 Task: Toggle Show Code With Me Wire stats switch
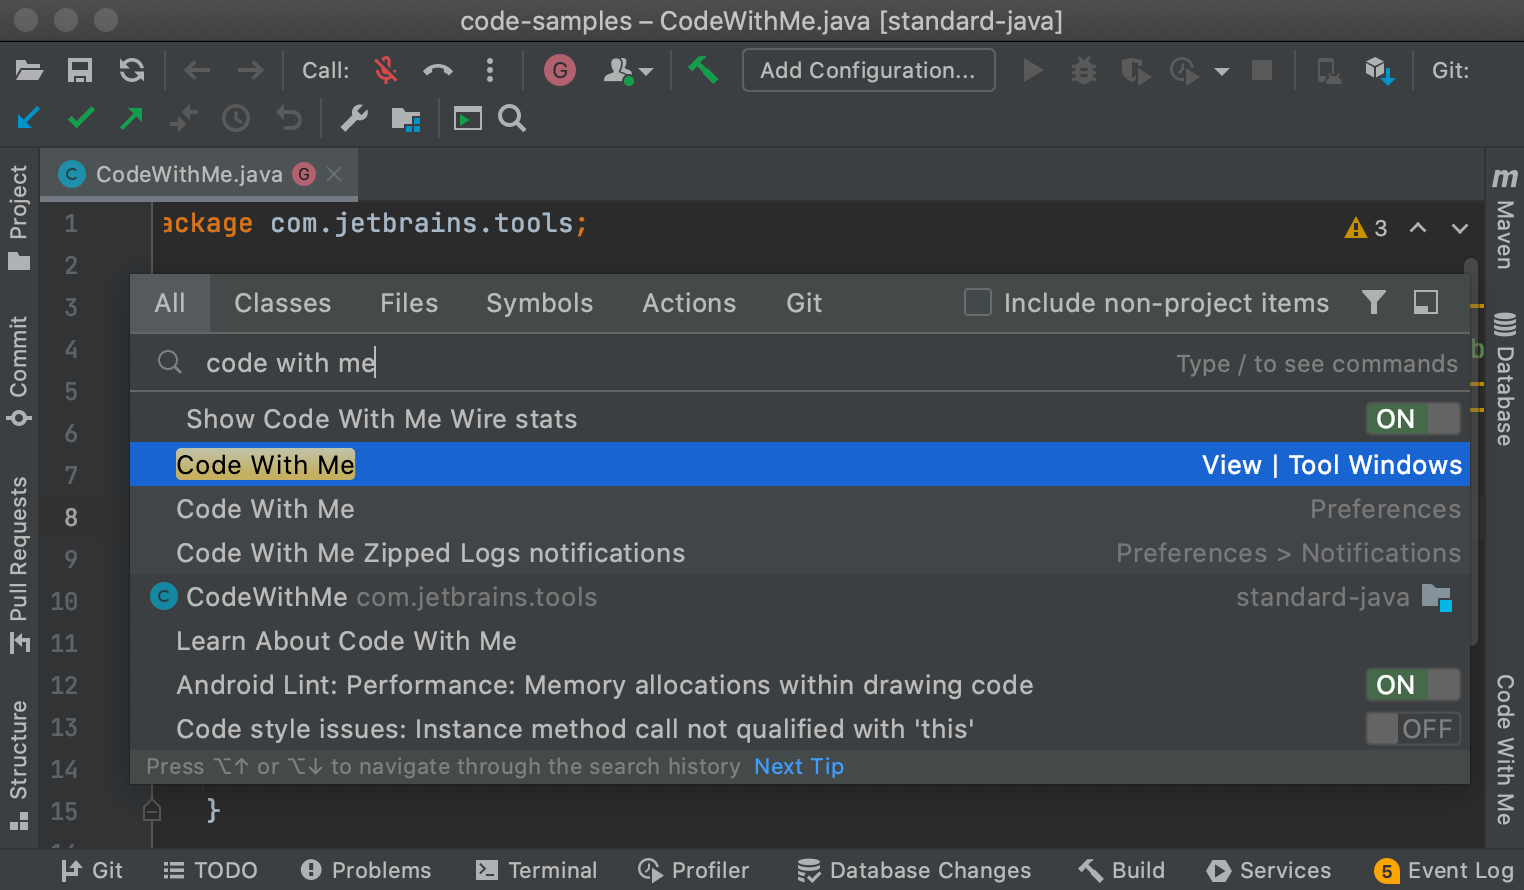point(1413,419)
